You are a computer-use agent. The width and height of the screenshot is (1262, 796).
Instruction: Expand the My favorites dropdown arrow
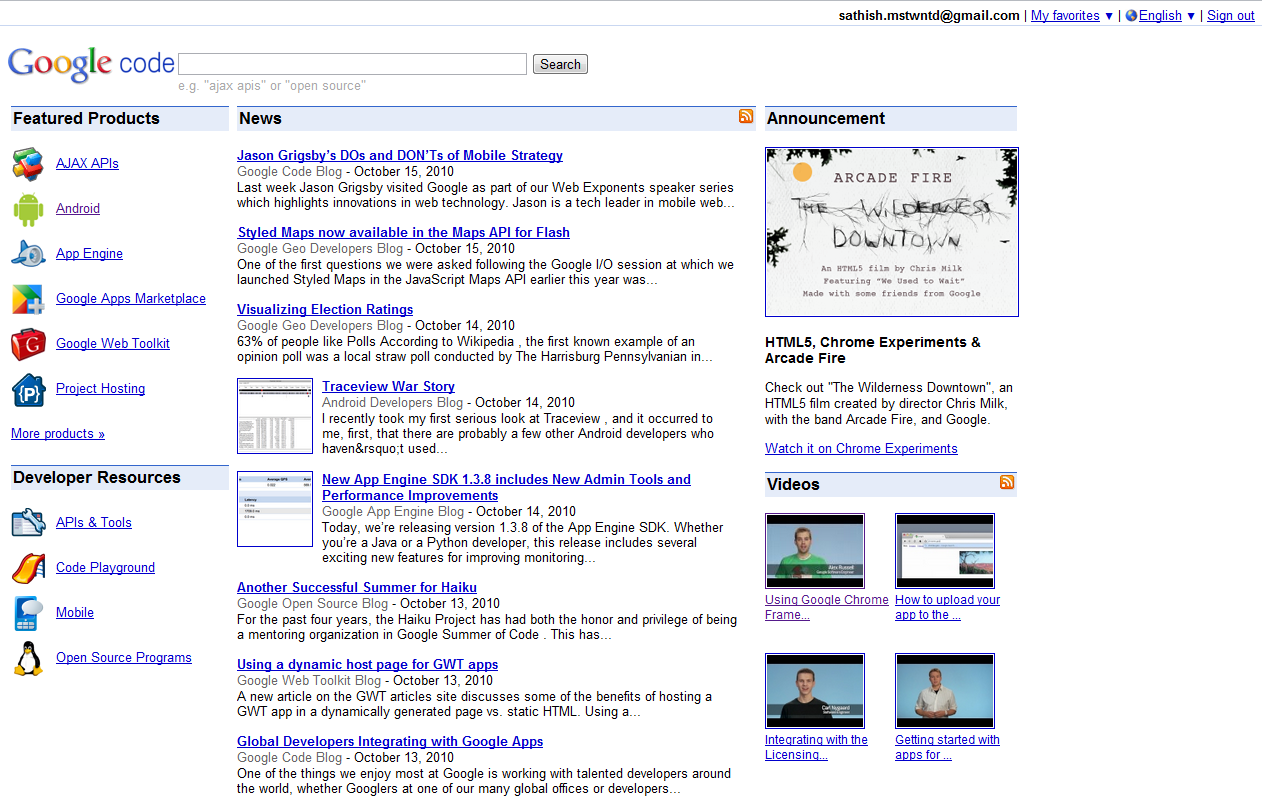1109,15
